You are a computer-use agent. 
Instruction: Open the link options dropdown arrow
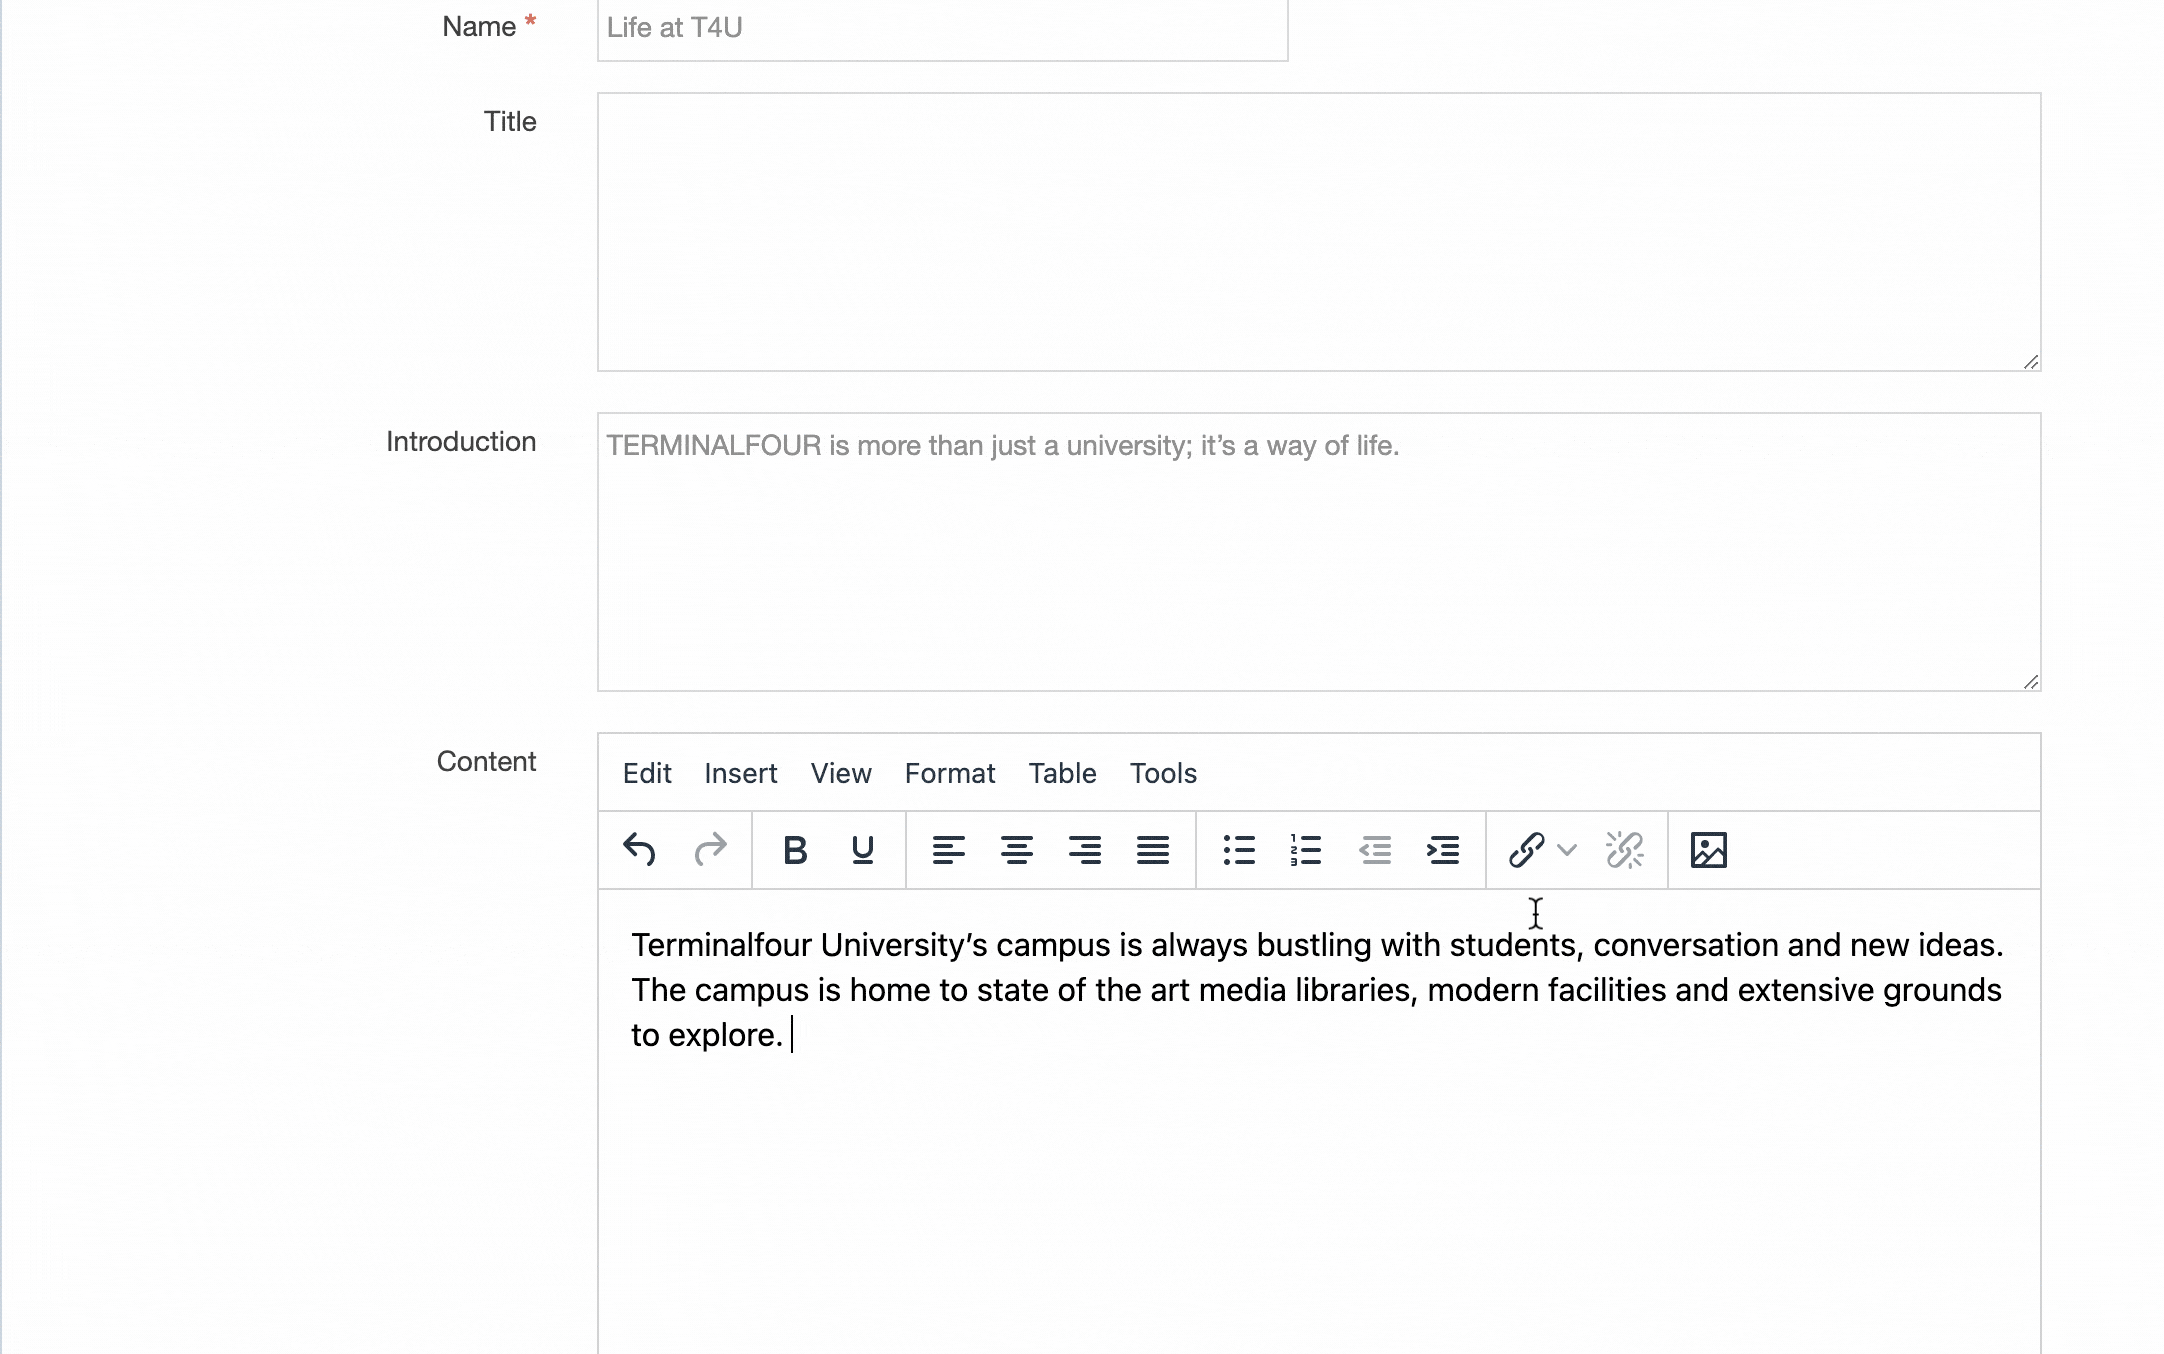pyautogui.click(x=1565, y=850)
